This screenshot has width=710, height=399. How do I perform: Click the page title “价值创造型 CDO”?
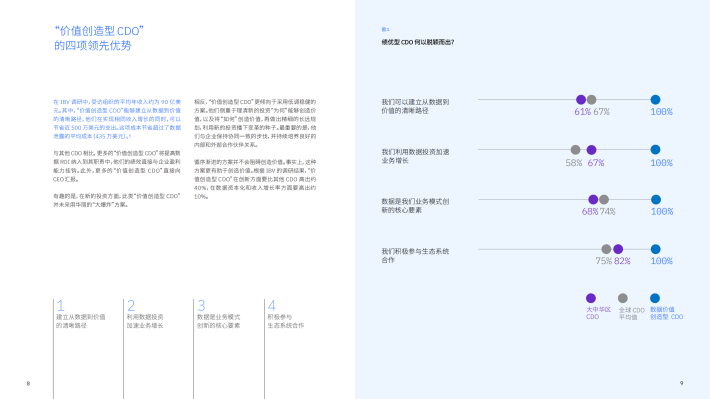99,31
